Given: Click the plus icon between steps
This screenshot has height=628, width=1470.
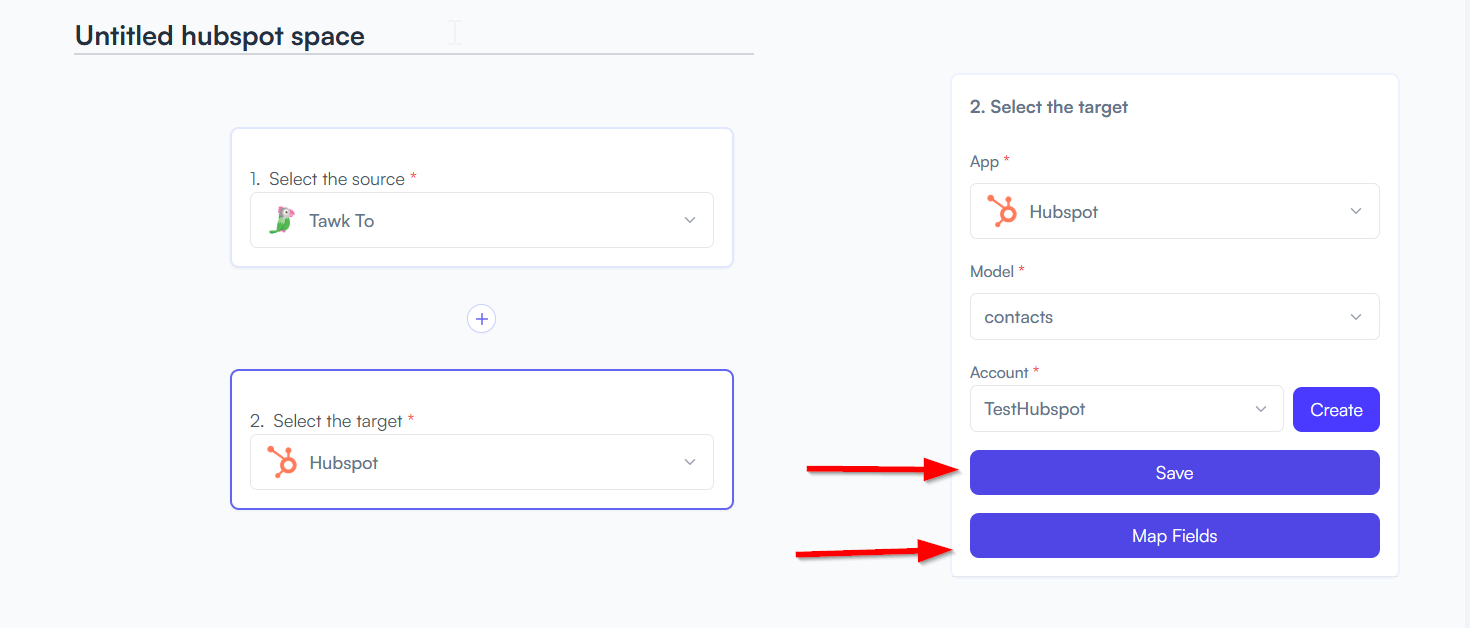Looking at the screenshot, I should (482, 319).
